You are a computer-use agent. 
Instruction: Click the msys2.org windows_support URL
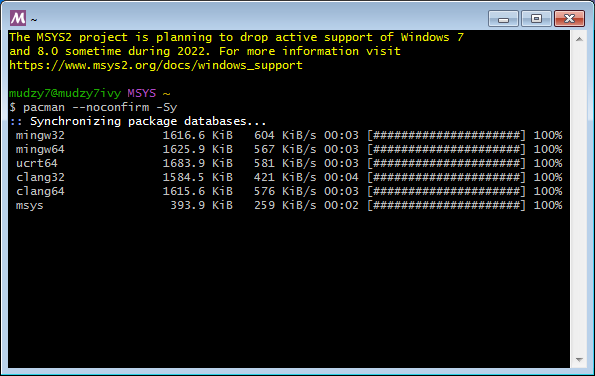156,65
